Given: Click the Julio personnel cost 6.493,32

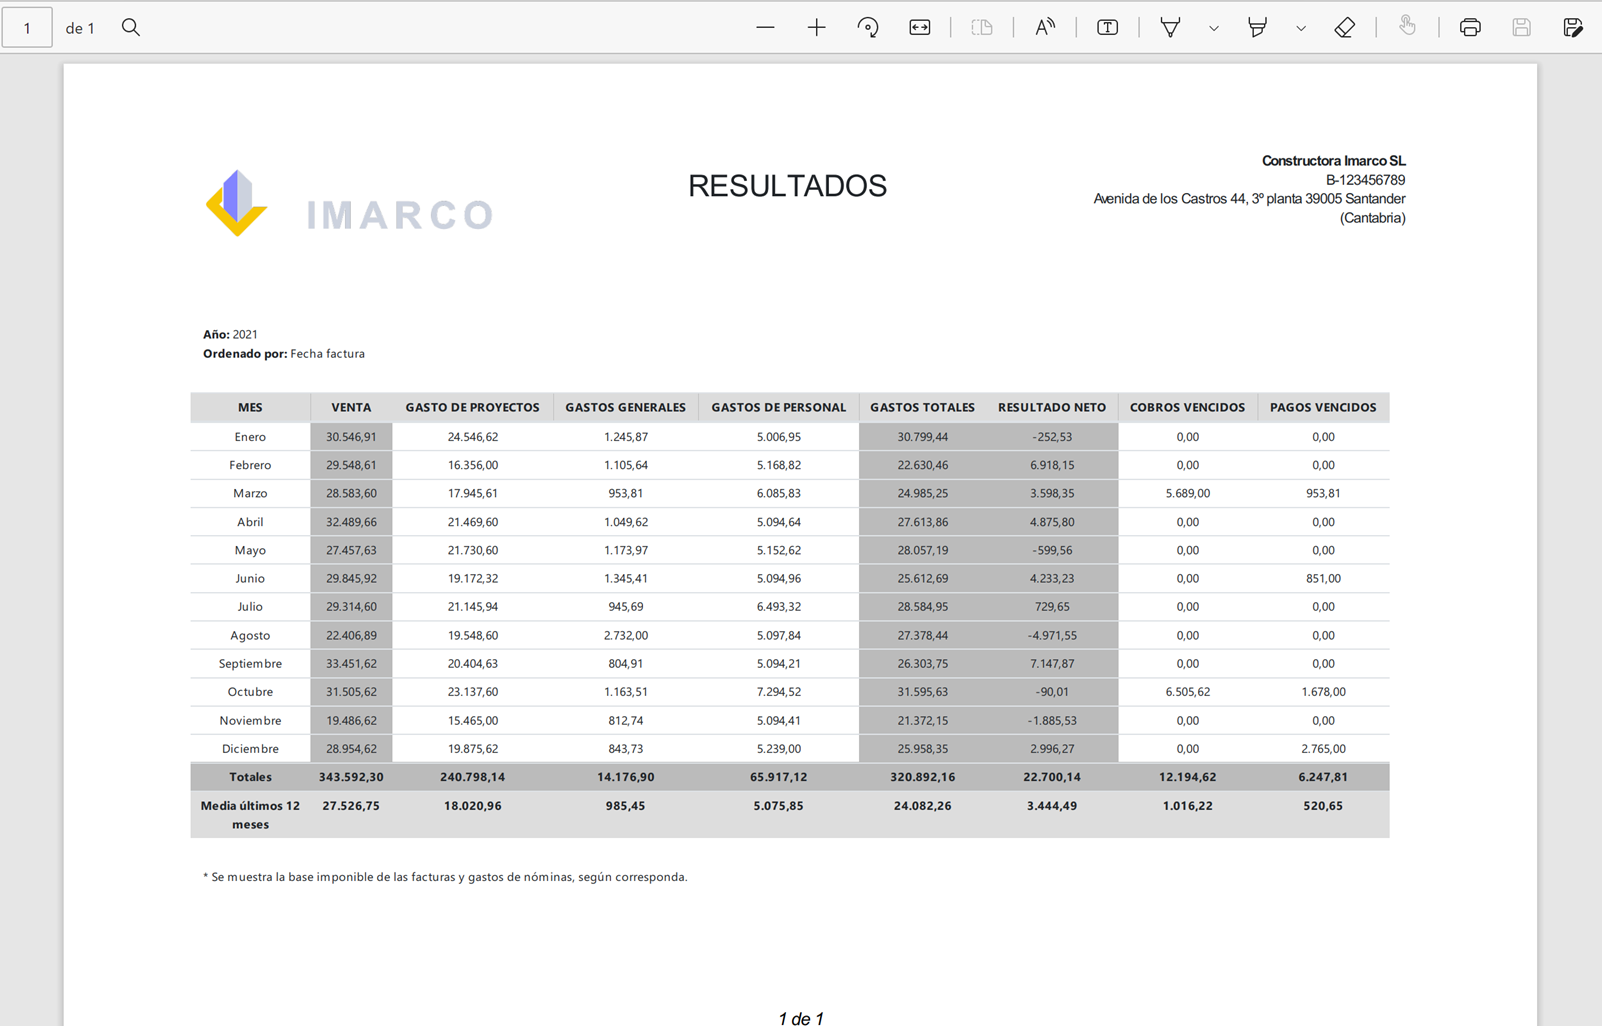Looking at the screenshot, I should coord(778,606).
